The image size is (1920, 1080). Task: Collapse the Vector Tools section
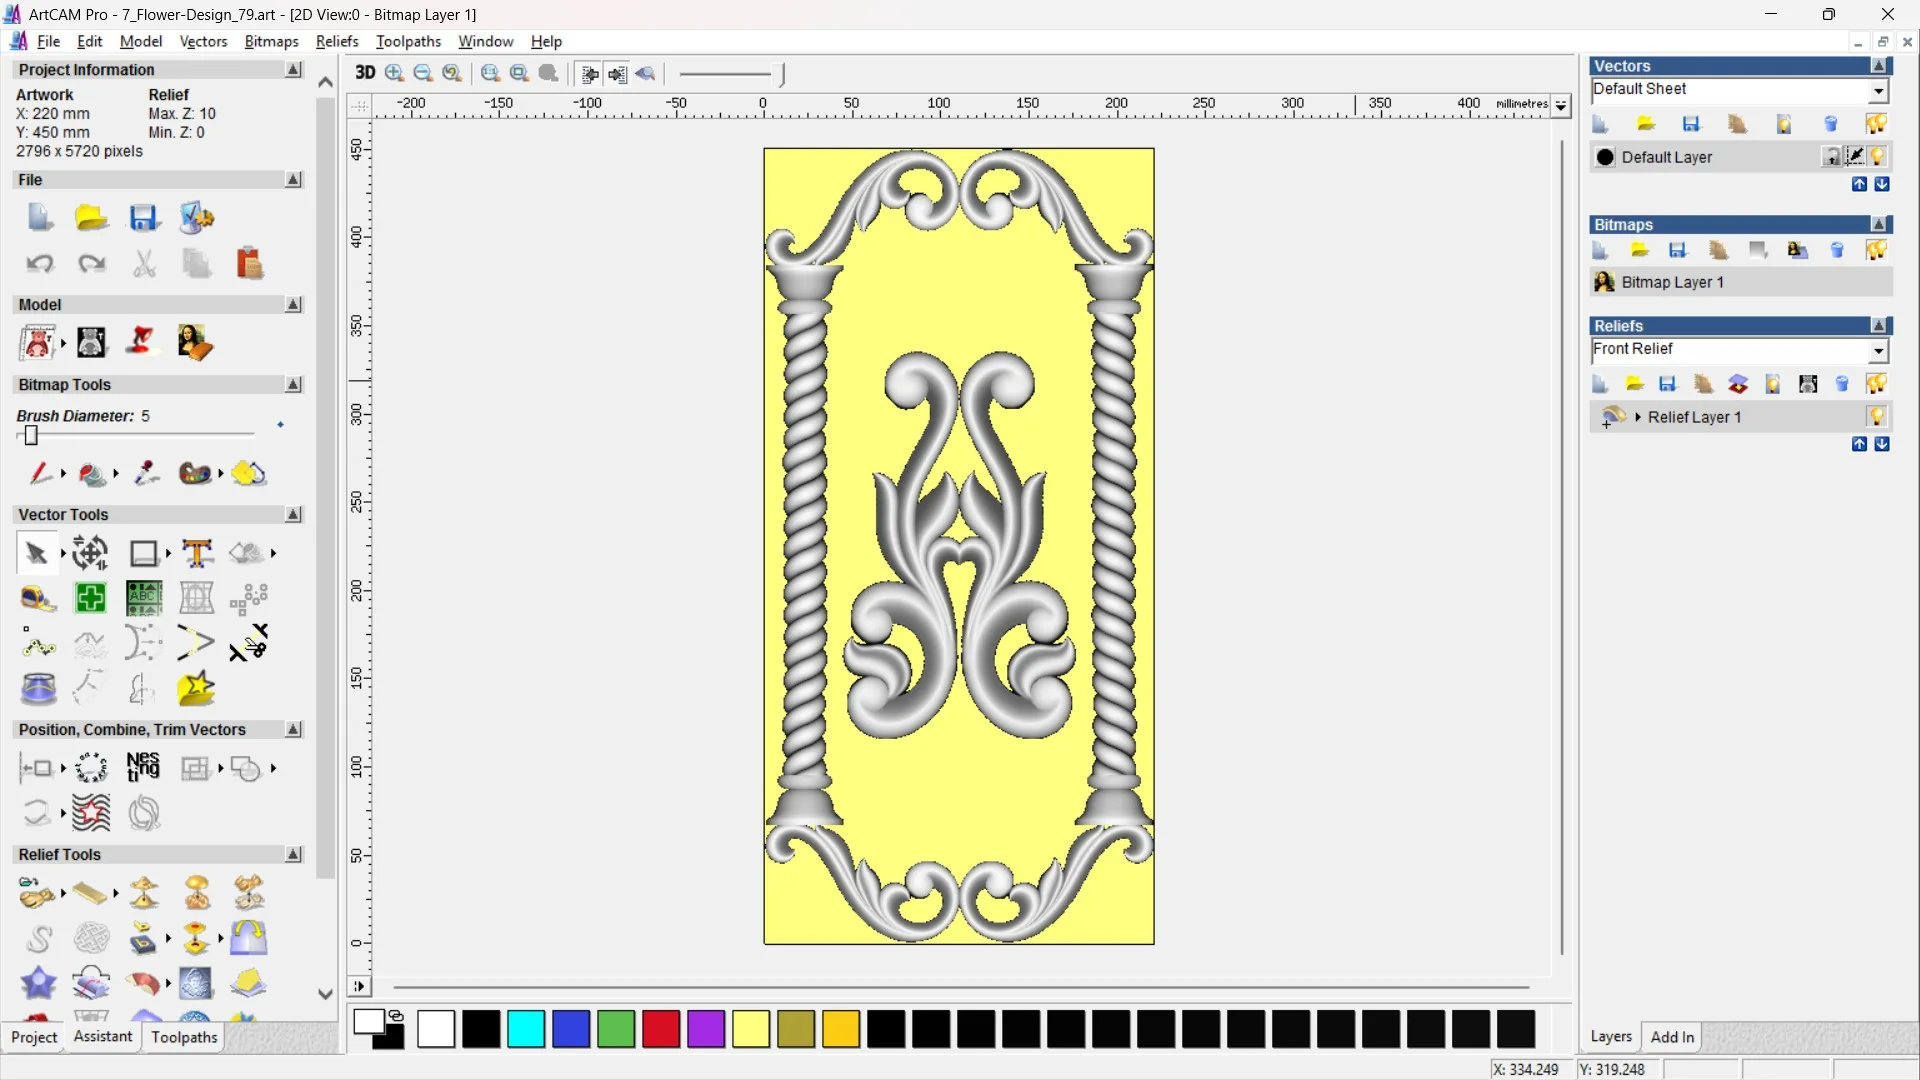(293, 514)
